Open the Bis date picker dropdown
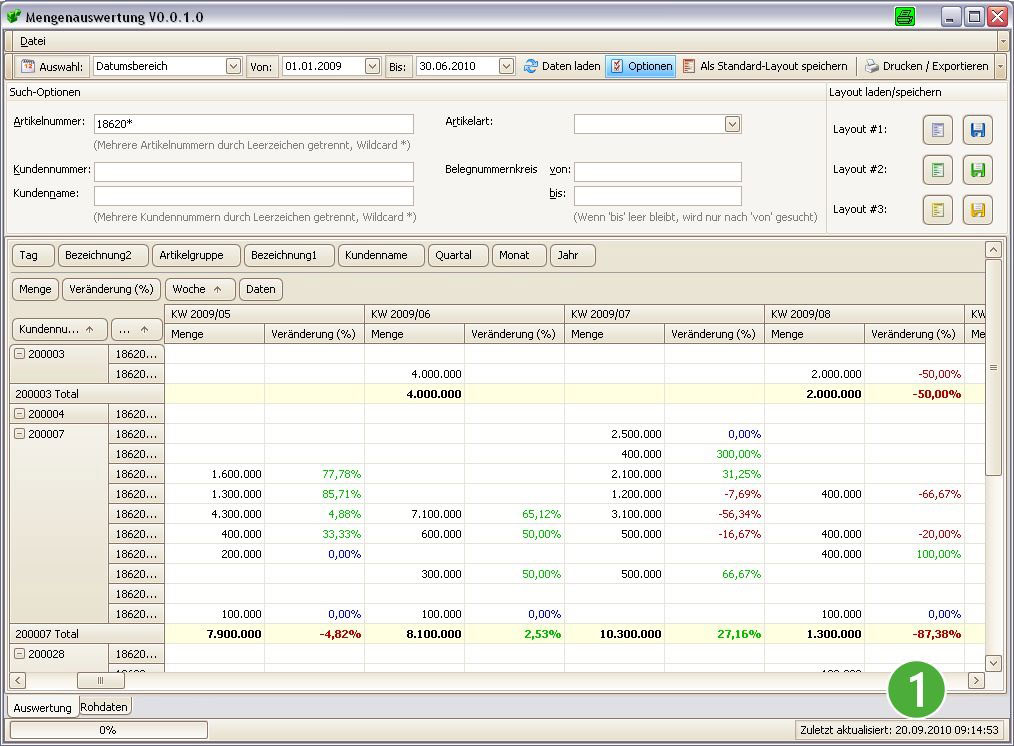1014x746 pixels. pos(506,66)
